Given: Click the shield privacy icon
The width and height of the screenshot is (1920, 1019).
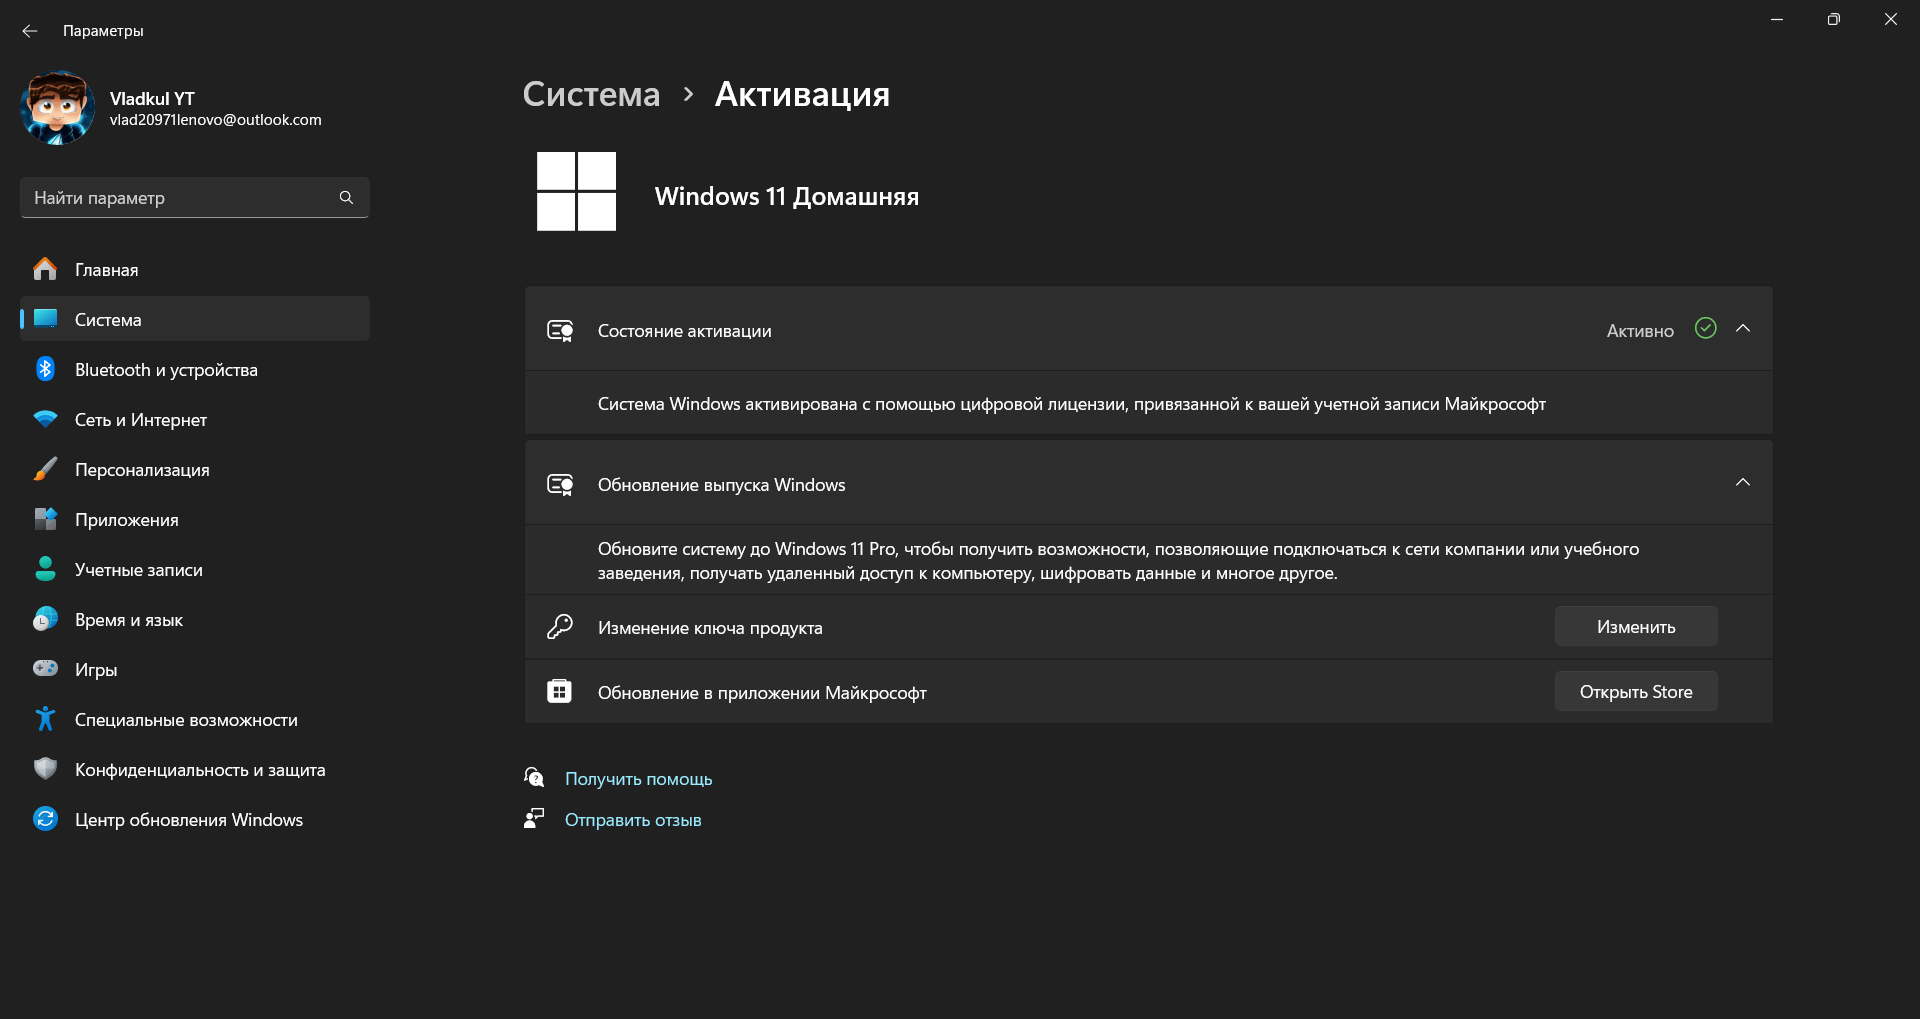Looking at the screenshot, I should click(x=45, y=768).
